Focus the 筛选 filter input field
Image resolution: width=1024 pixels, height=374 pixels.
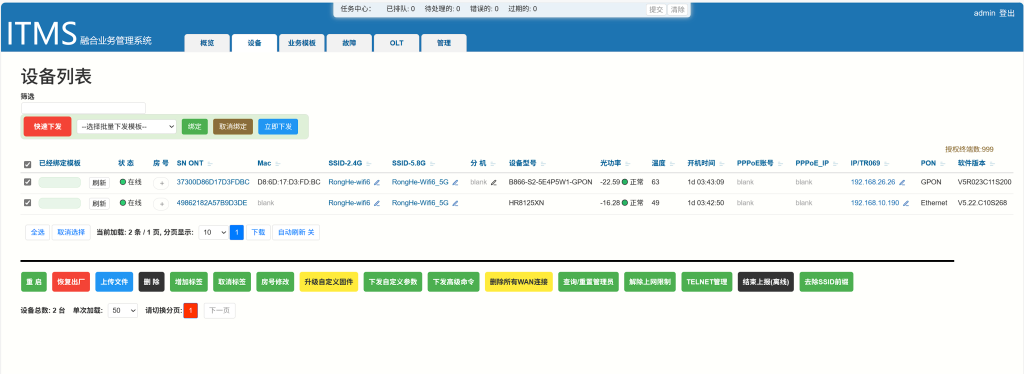(x=83, y=108)
